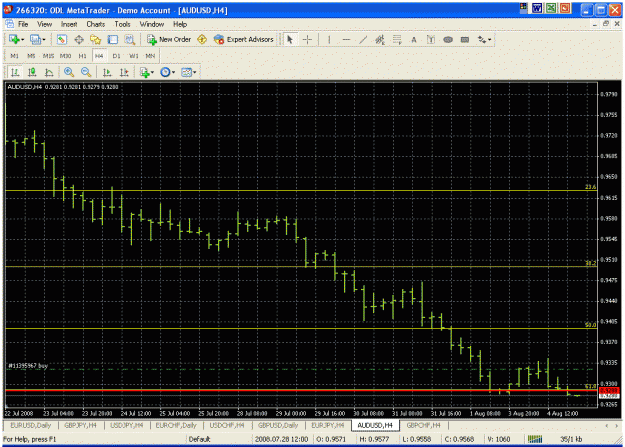This screenshot has width=625, height=447.
Task: Click the MDI chart icon beside File menu
Action: [x=9, y=24]
